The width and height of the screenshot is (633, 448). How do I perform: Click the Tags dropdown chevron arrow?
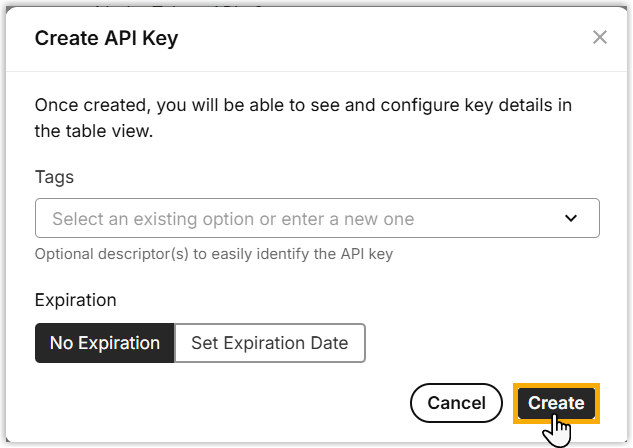tap(571, 218)
